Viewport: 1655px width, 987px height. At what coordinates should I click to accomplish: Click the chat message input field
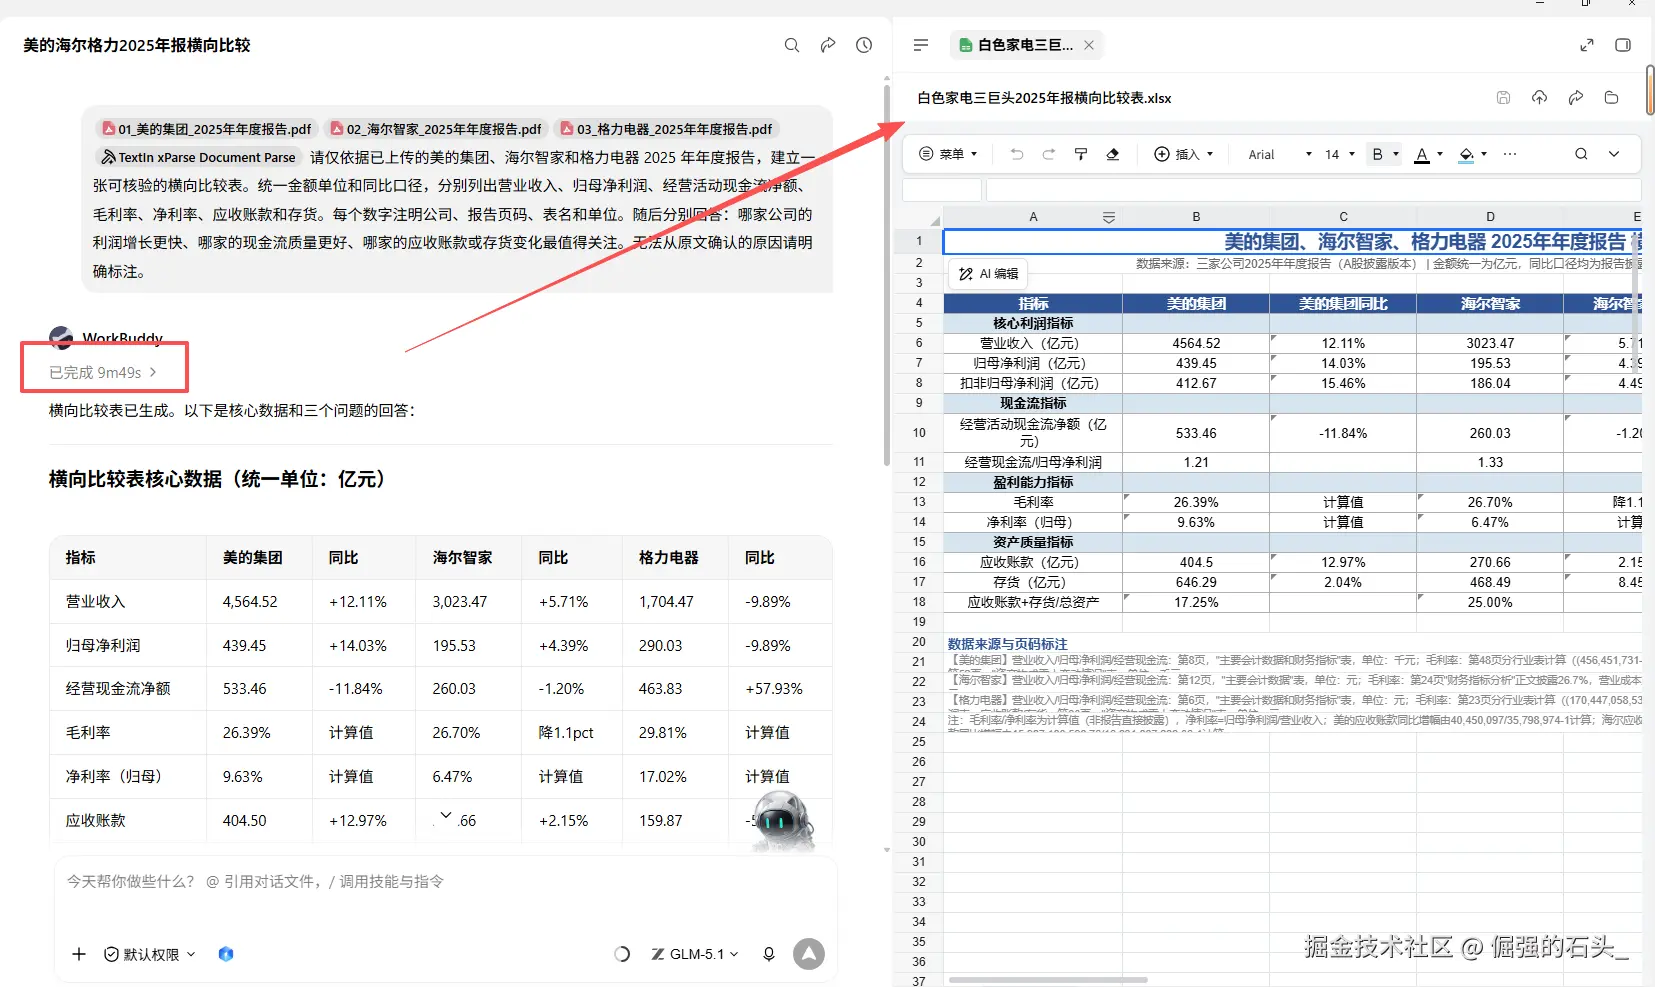[x=445, y=882]
